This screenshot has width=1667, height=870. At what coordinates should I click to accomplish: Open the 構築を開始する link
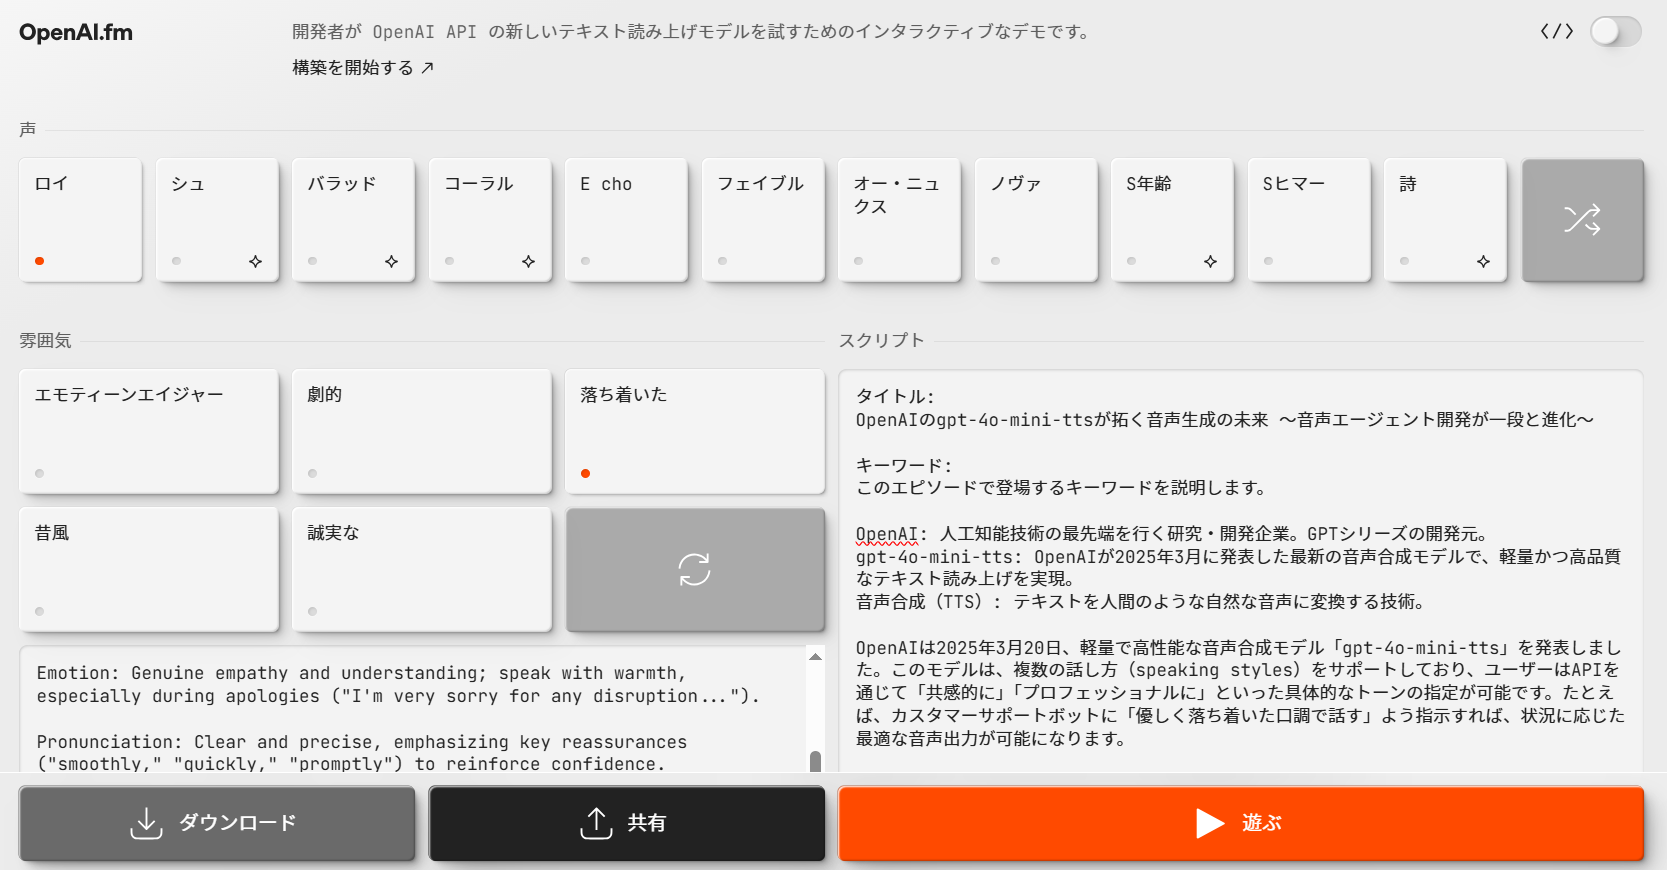click(x=363, y=68)
